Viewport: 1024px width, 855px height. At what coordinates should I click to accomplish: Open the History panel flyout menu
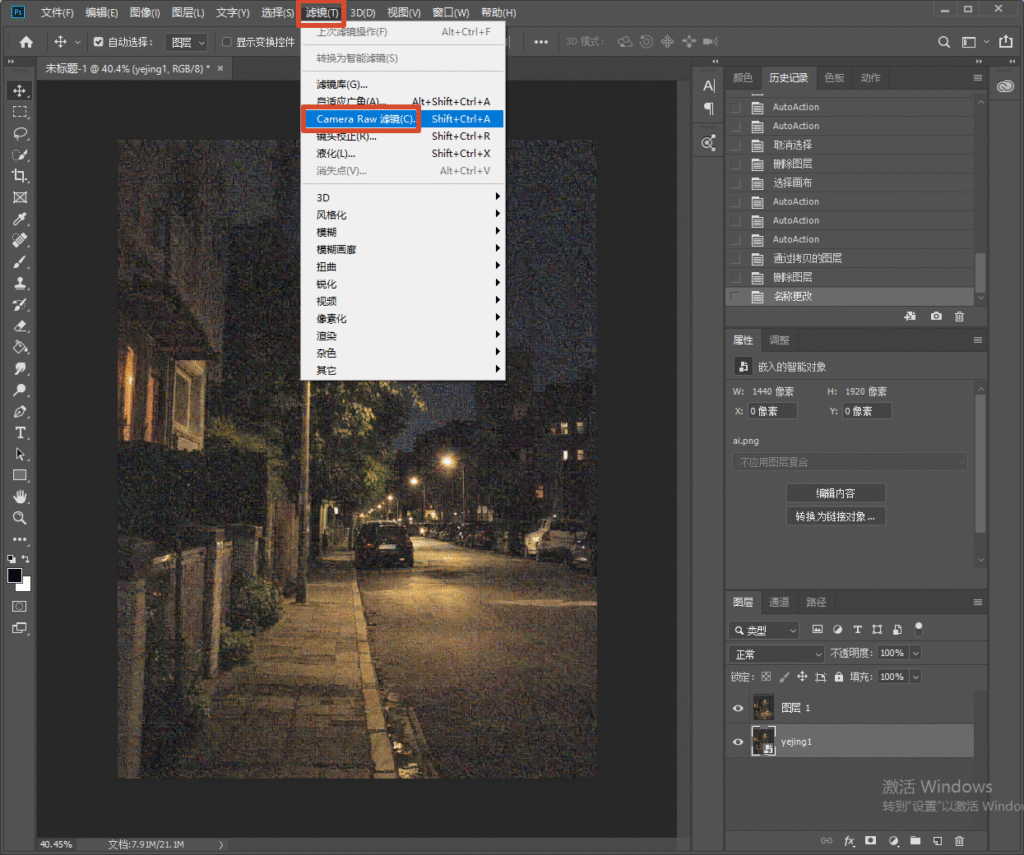978,78
